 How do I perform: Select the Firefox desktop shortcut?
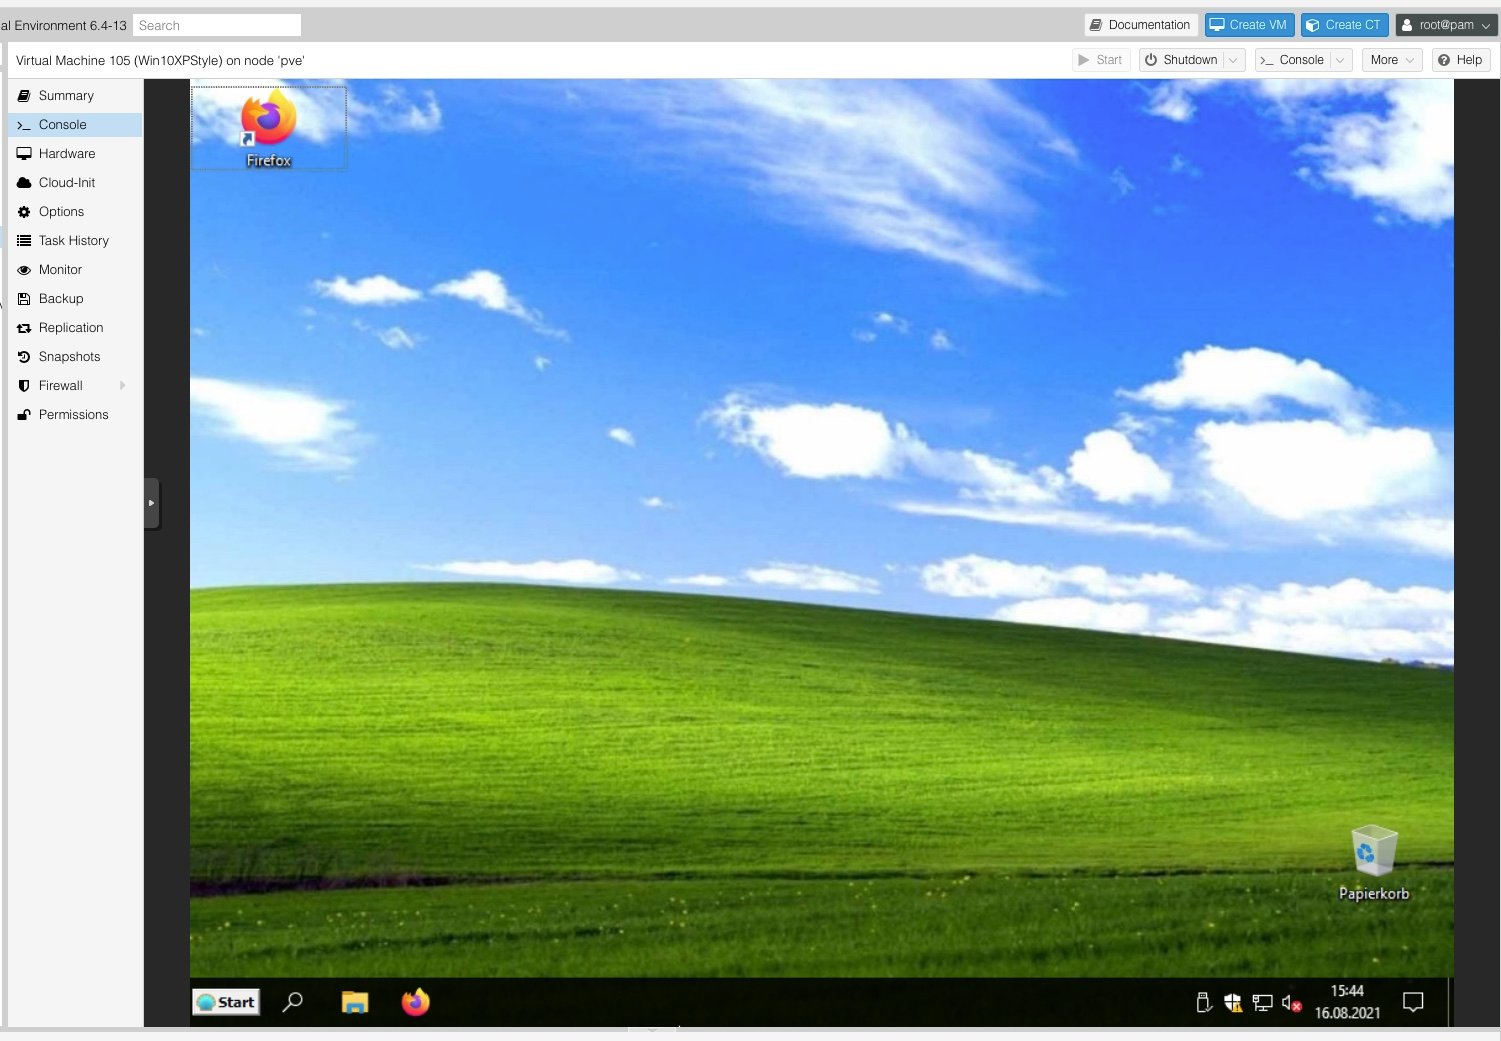pyautogui.click(x=269, y=128)
